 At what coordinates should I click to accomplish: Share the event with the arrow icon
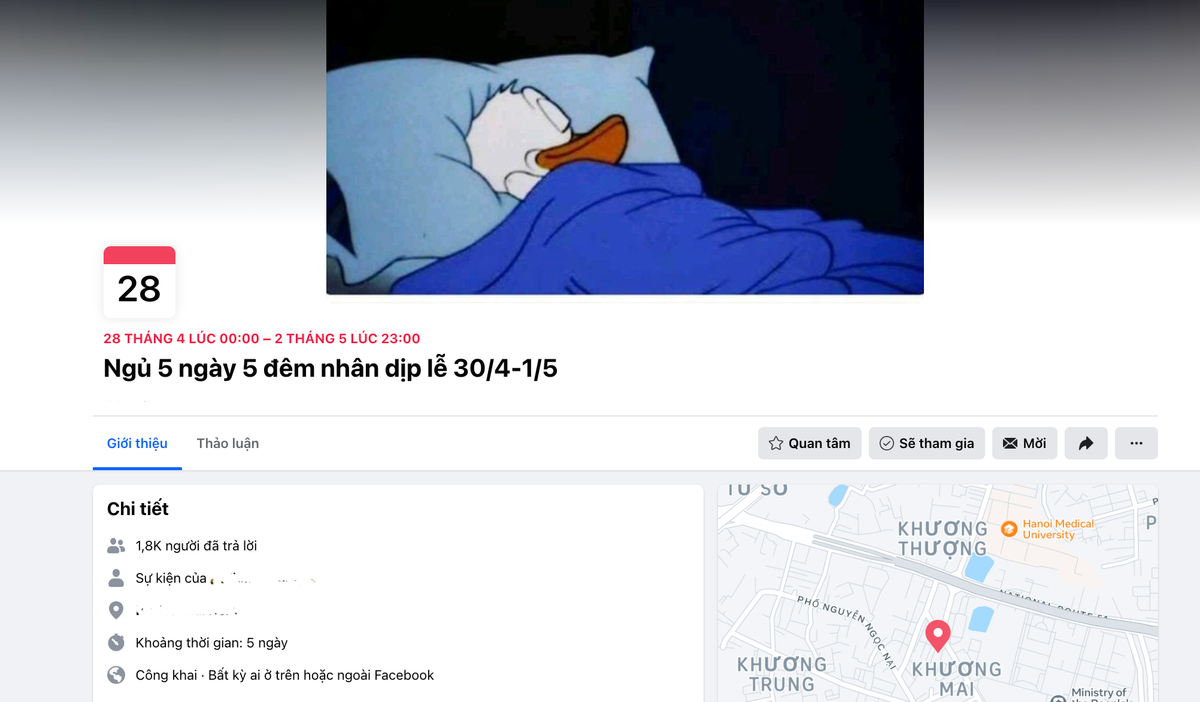(1086, 443)
